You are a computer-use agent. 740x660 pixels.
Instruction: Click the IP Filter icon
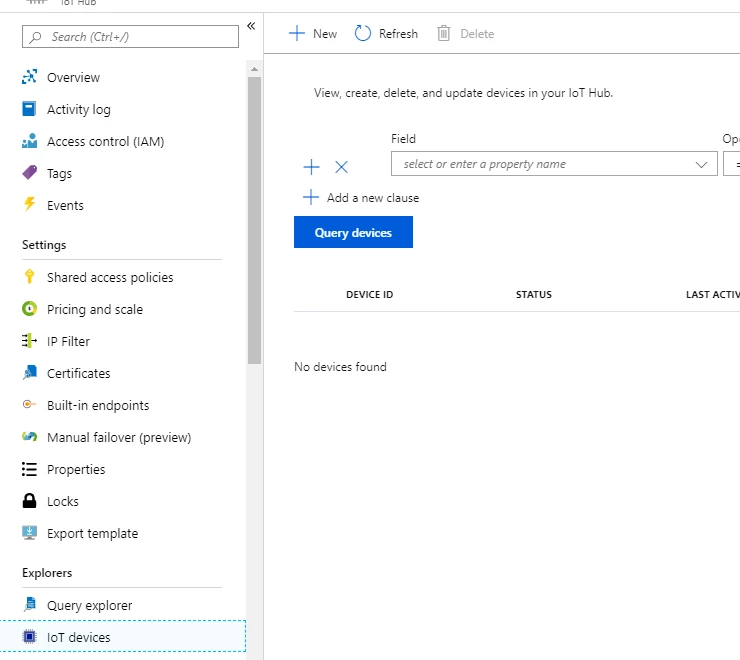pyautogui.click(x=29, y=340)
